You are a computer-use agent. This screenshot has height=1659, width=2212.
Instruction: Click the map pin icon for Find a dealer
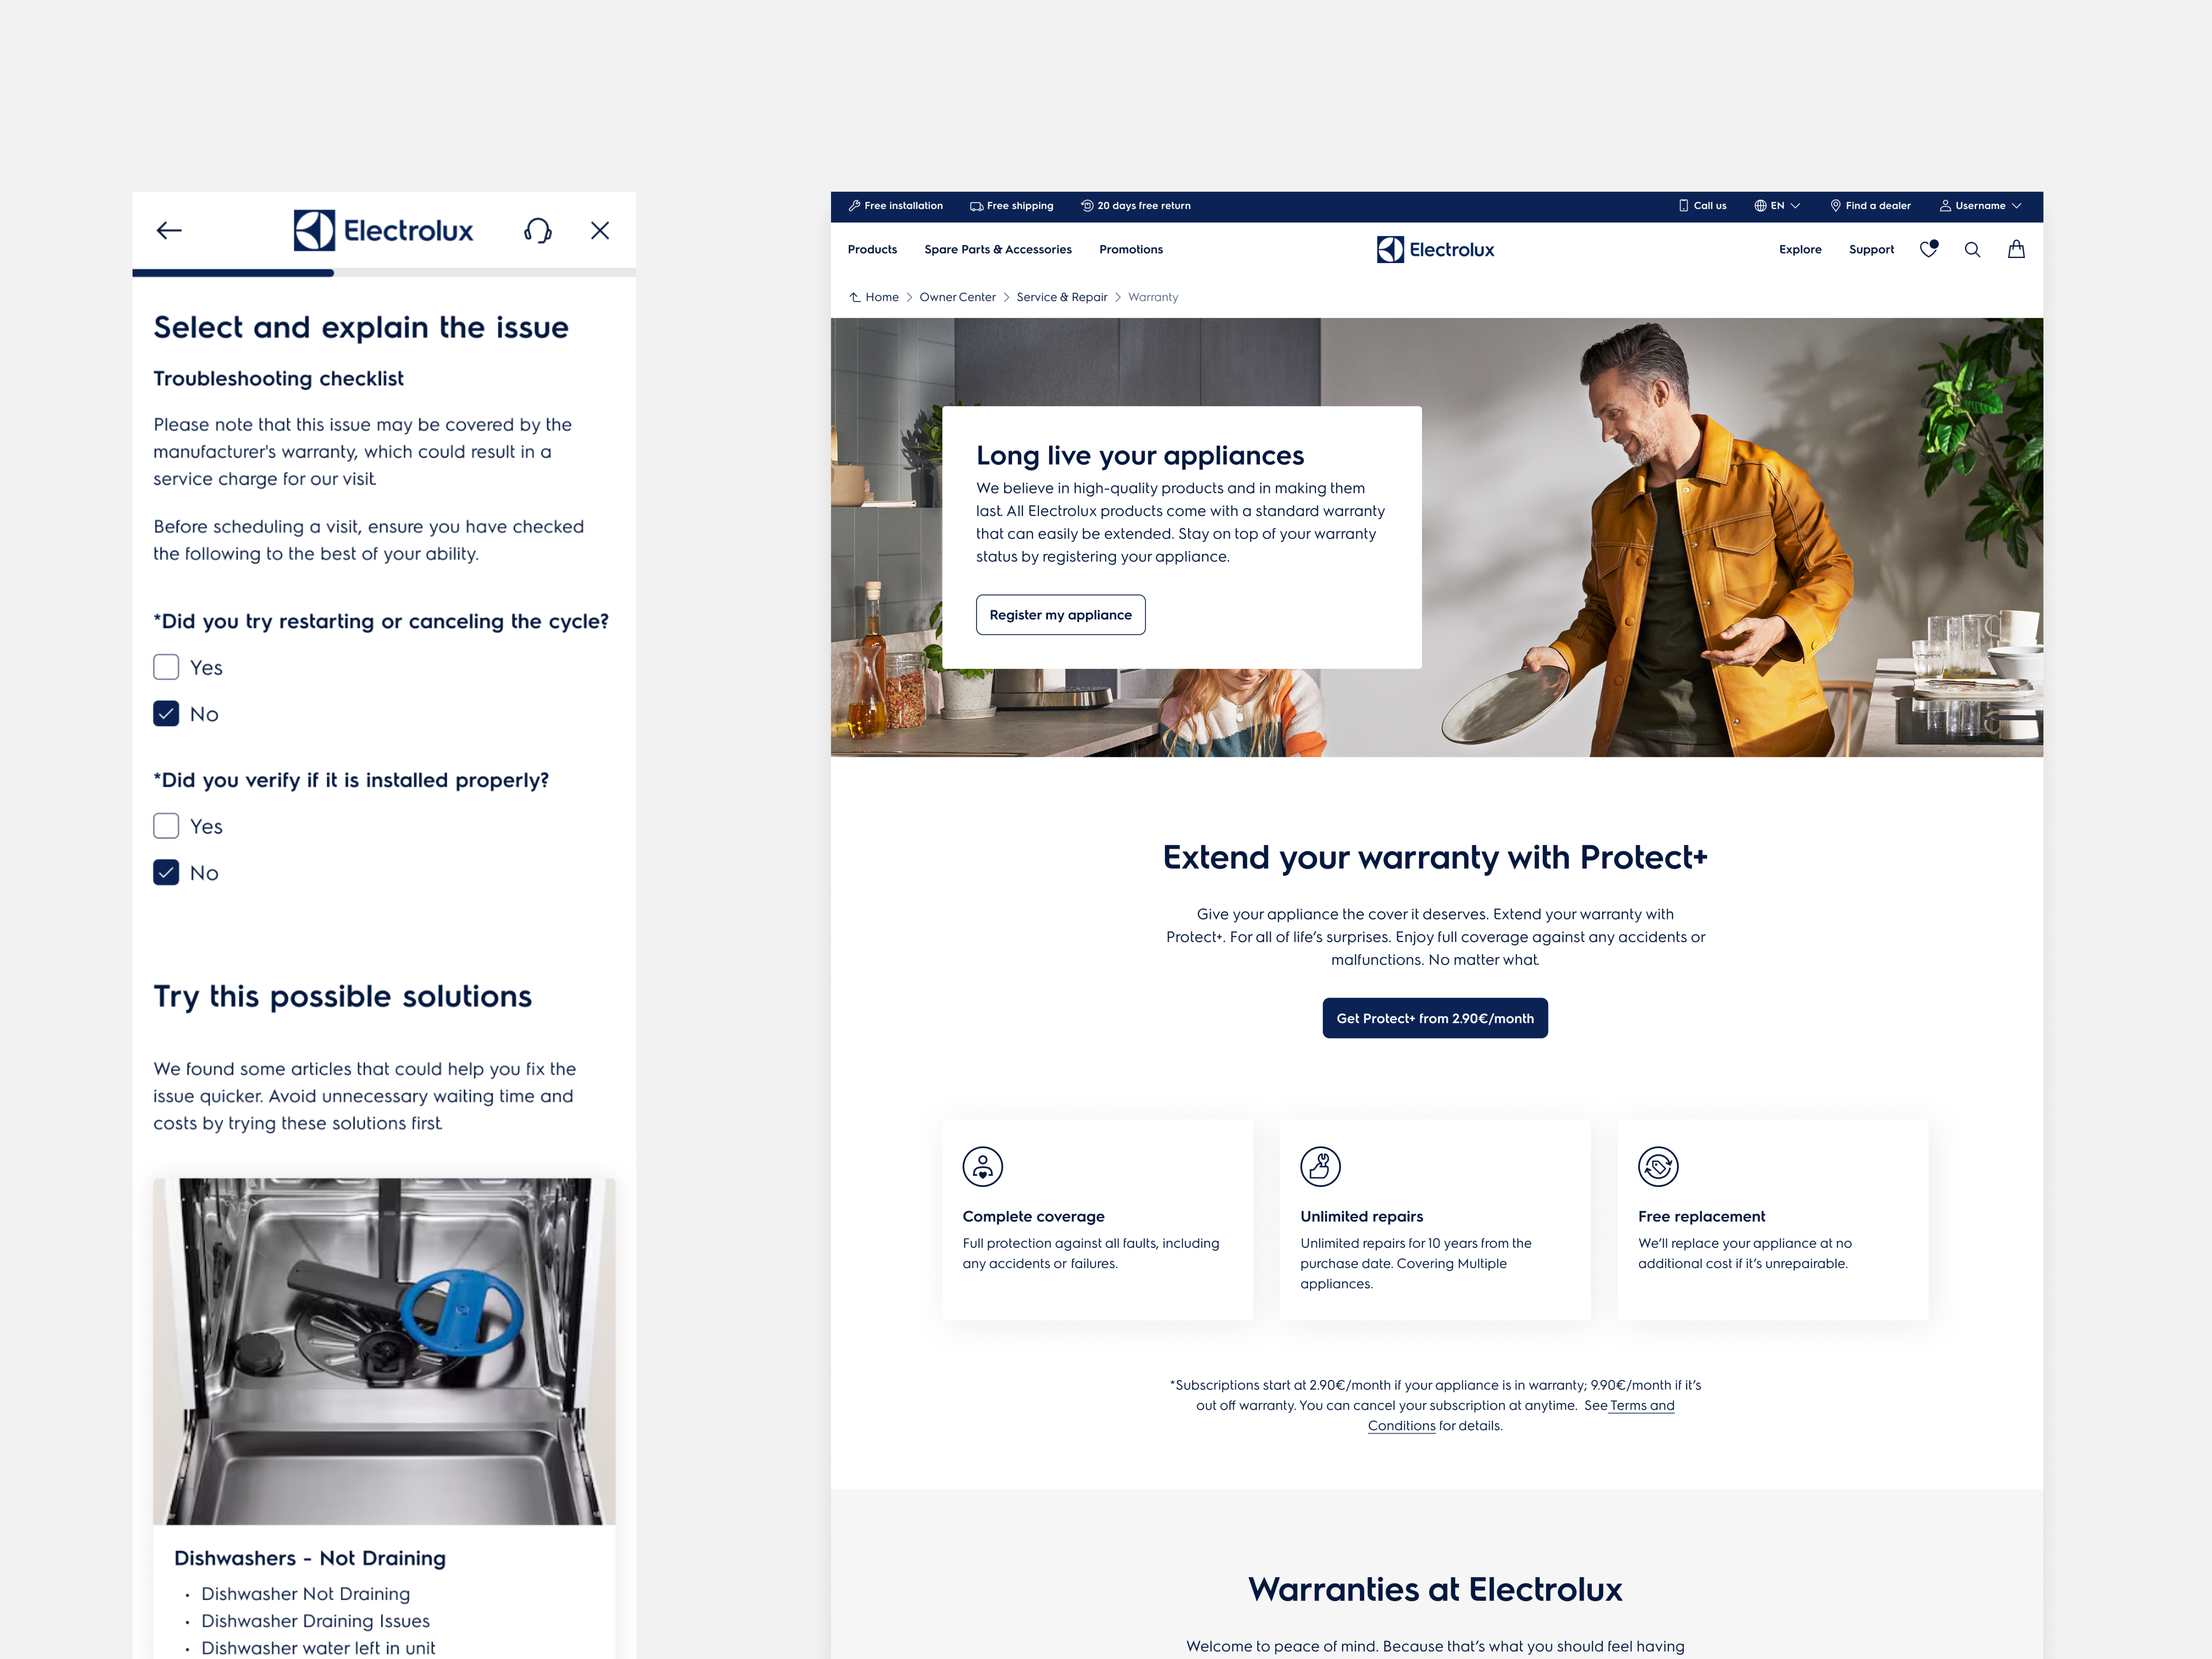tap(1836, 206)
